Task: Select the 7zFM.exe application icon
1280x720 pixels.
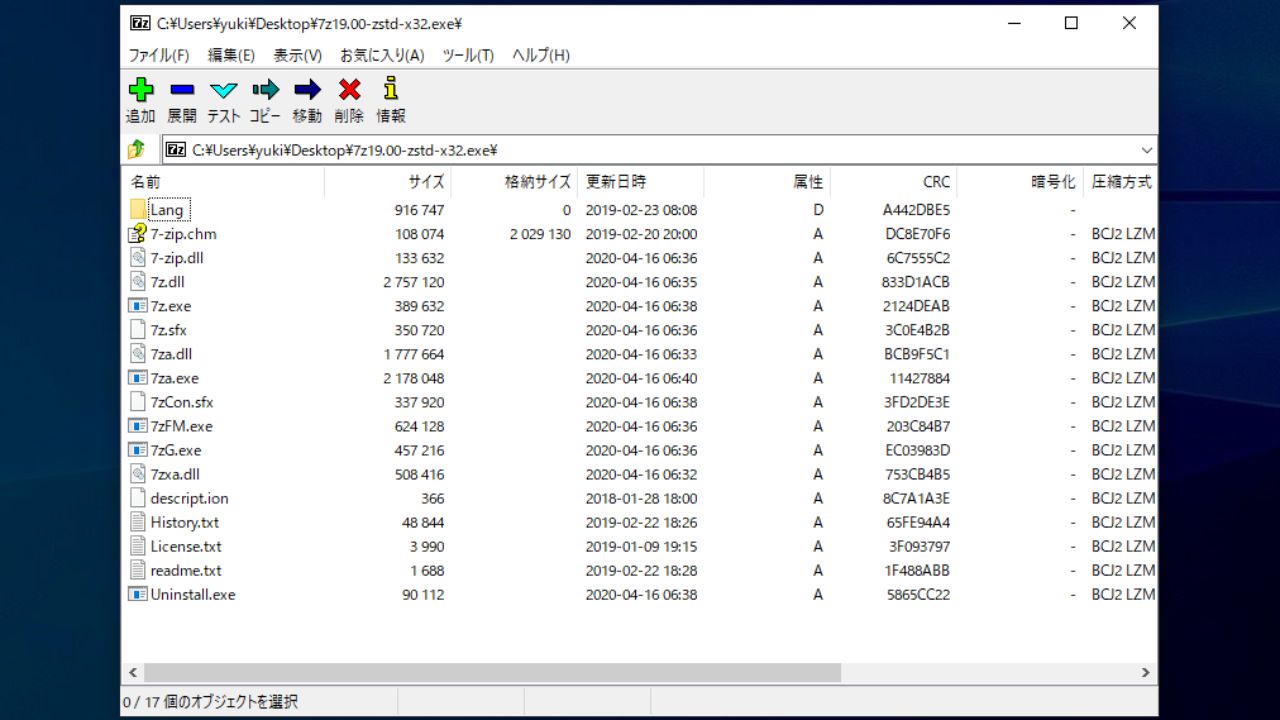Action: click(138, 426)
